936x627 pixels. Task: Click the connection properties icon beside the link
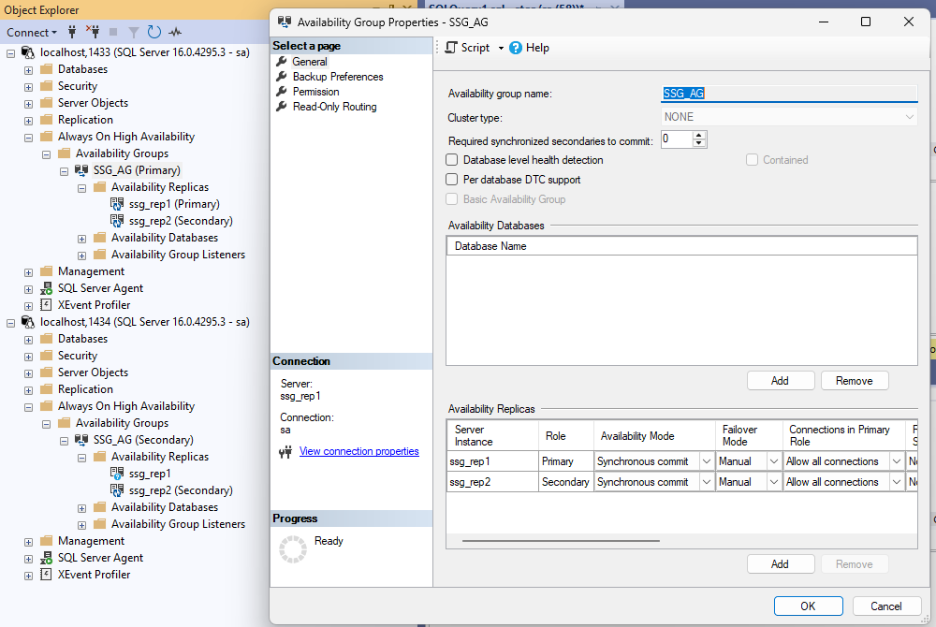tap(285, 452)
